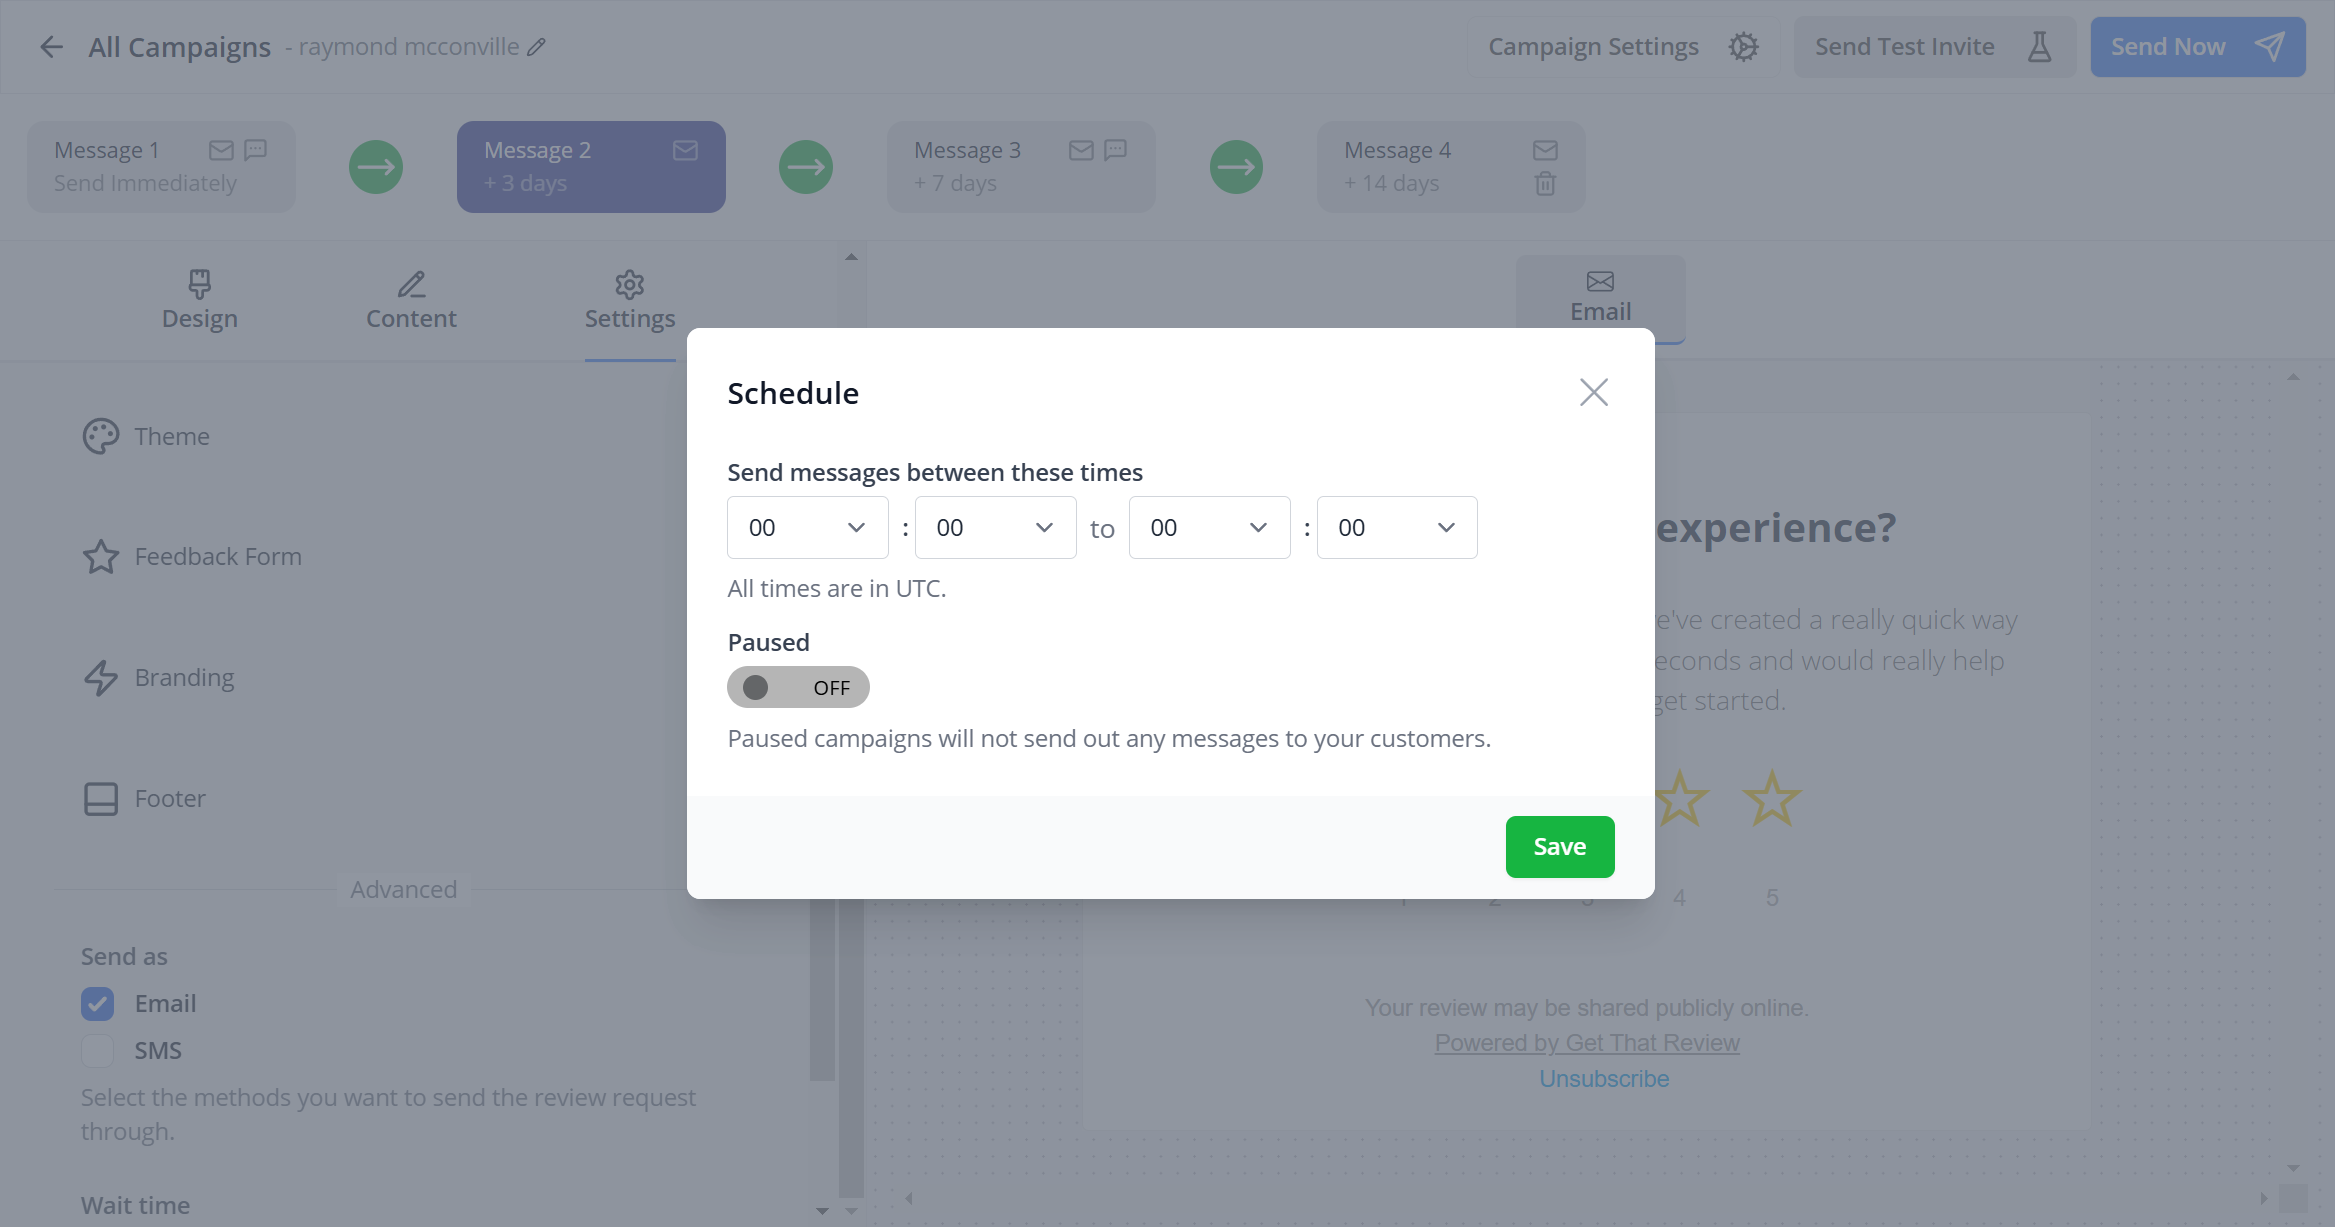Open the start minute dropdown
2335x1227 pixels.
pos(995,528)
